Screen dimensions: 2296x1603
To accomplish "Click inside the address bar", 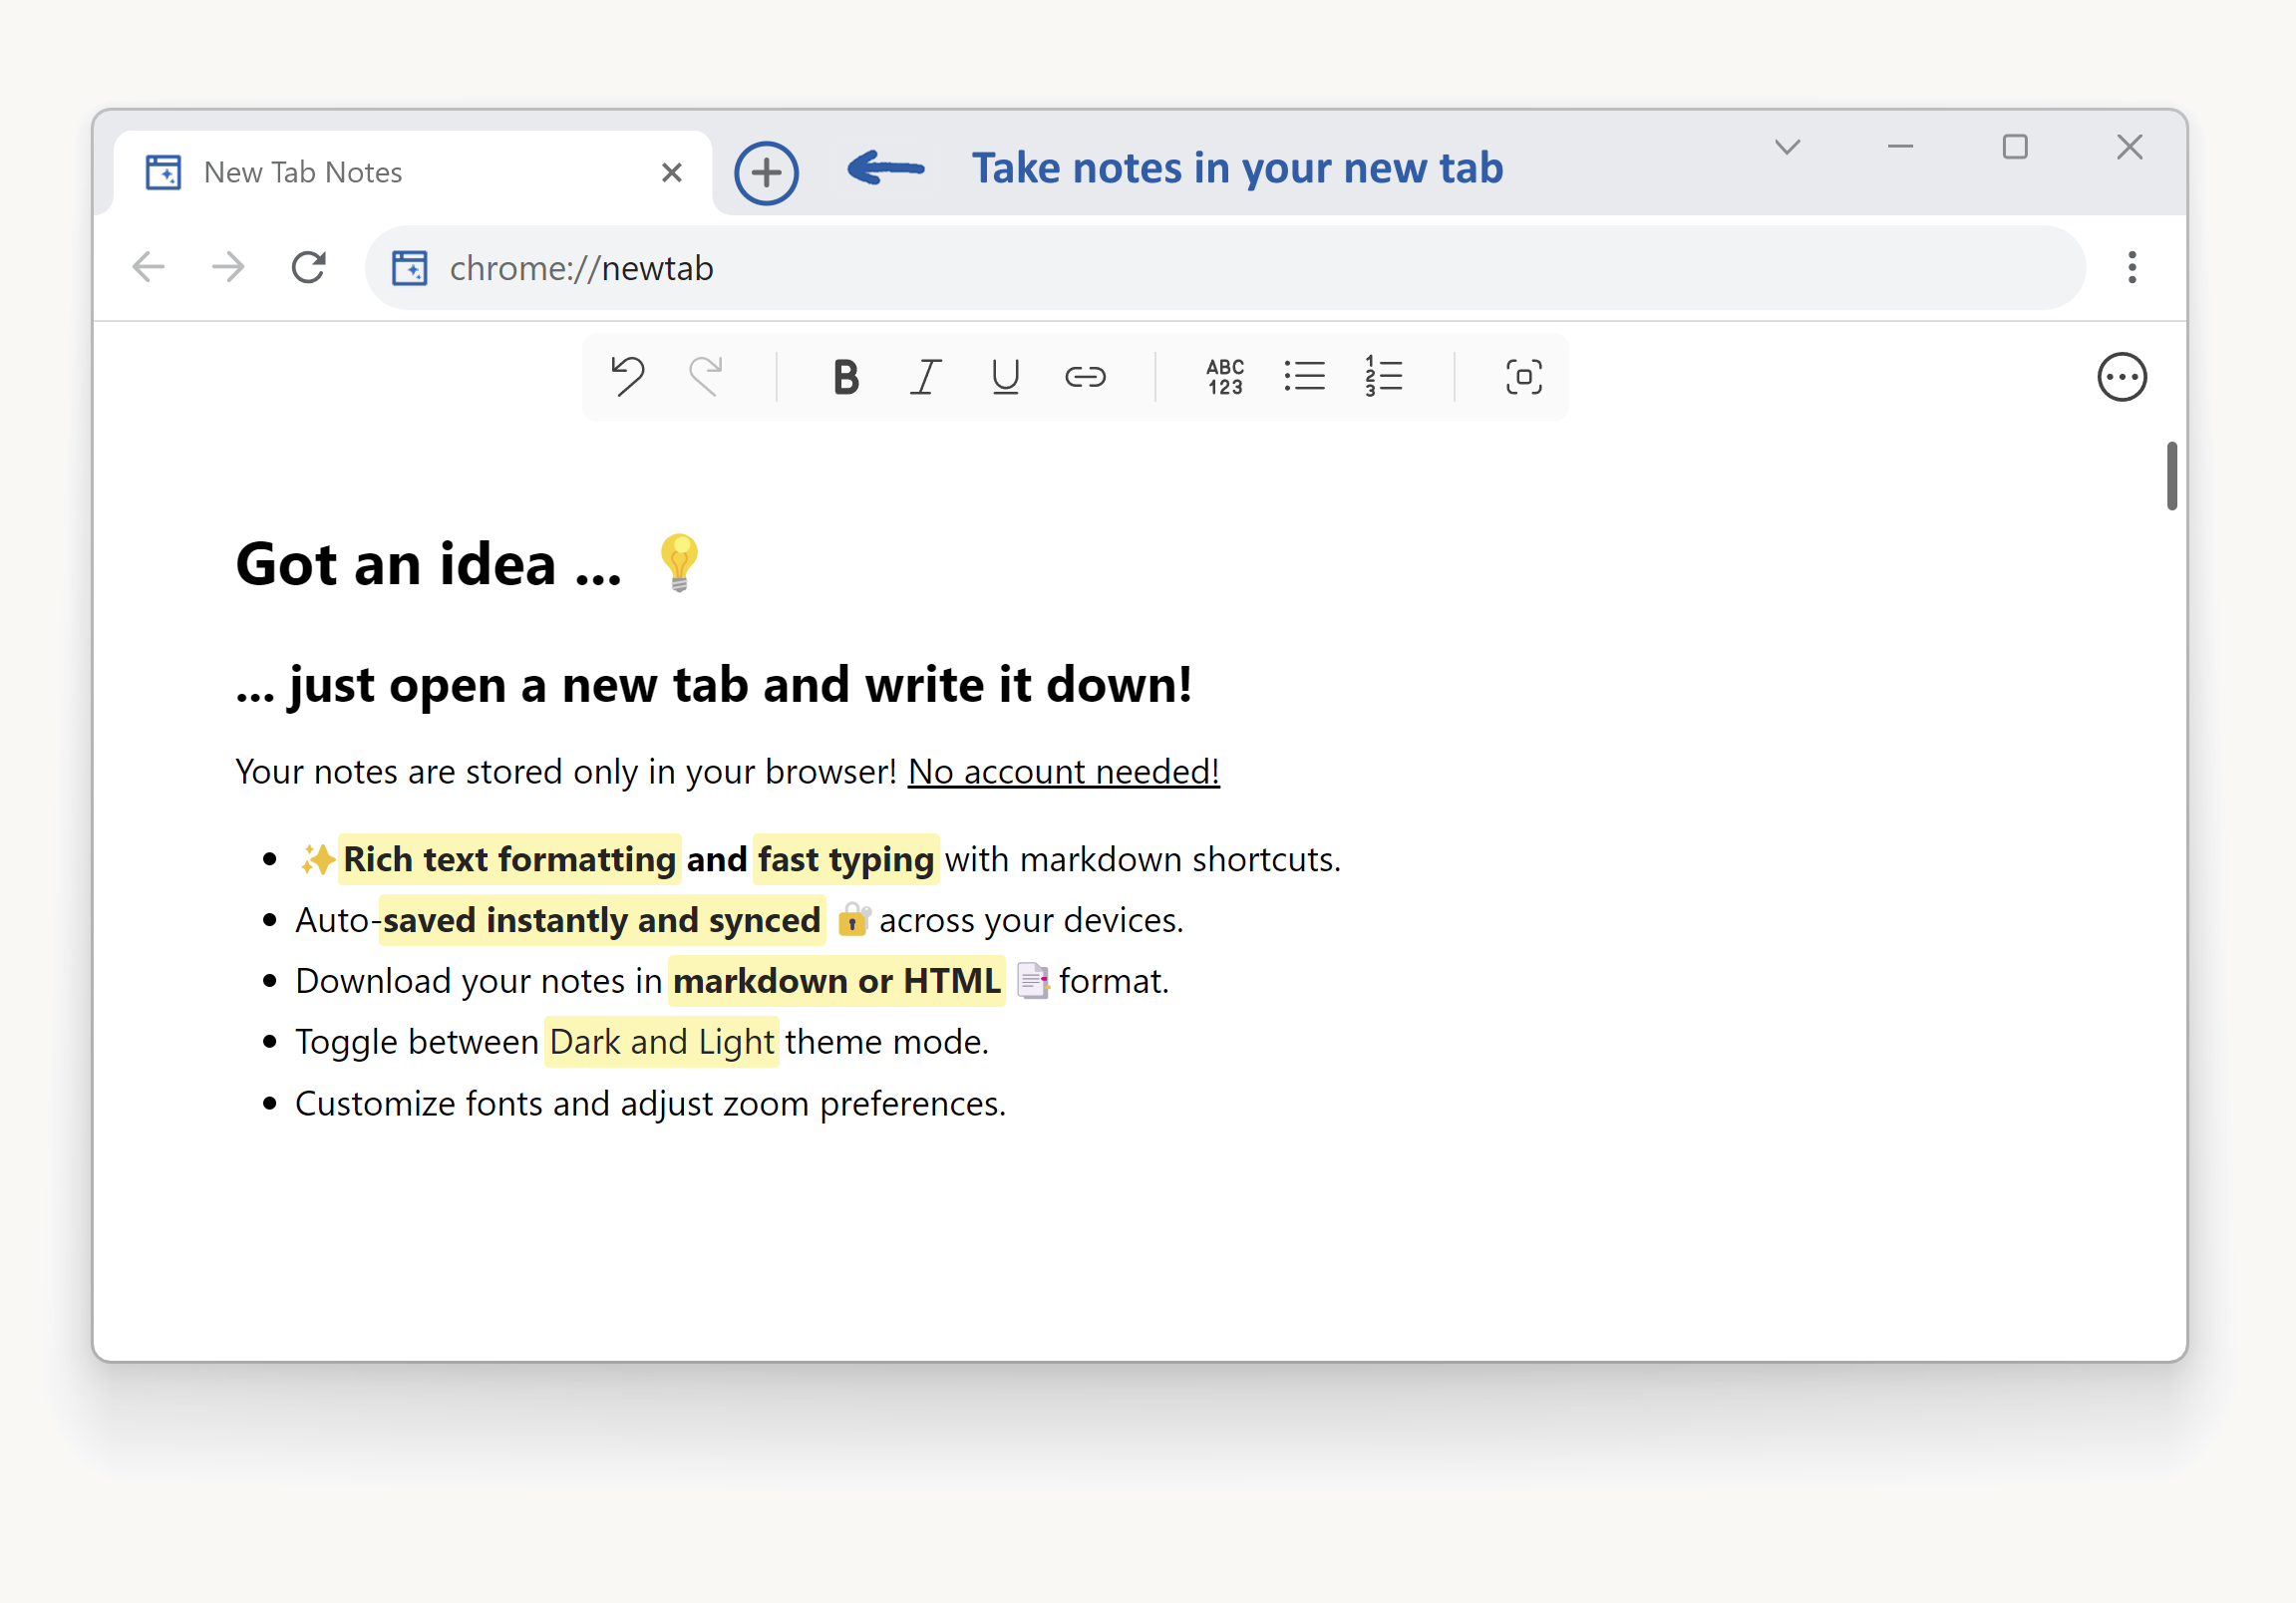I will pyautogui.click(x=900, y=267).
